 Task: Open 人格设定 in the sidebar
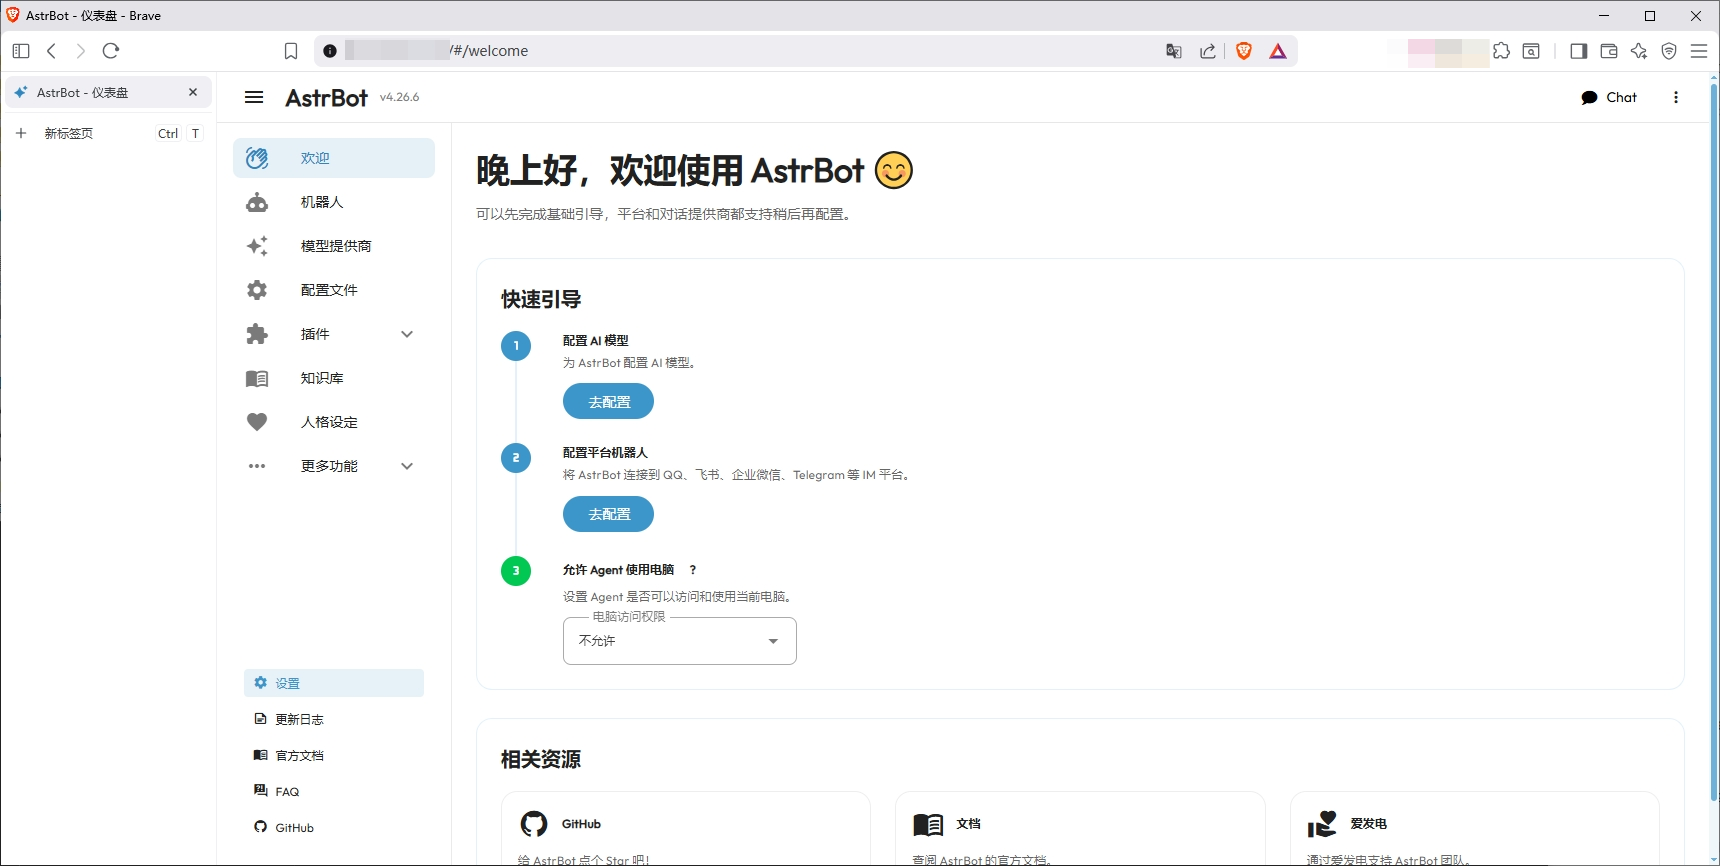click(334, 422)
